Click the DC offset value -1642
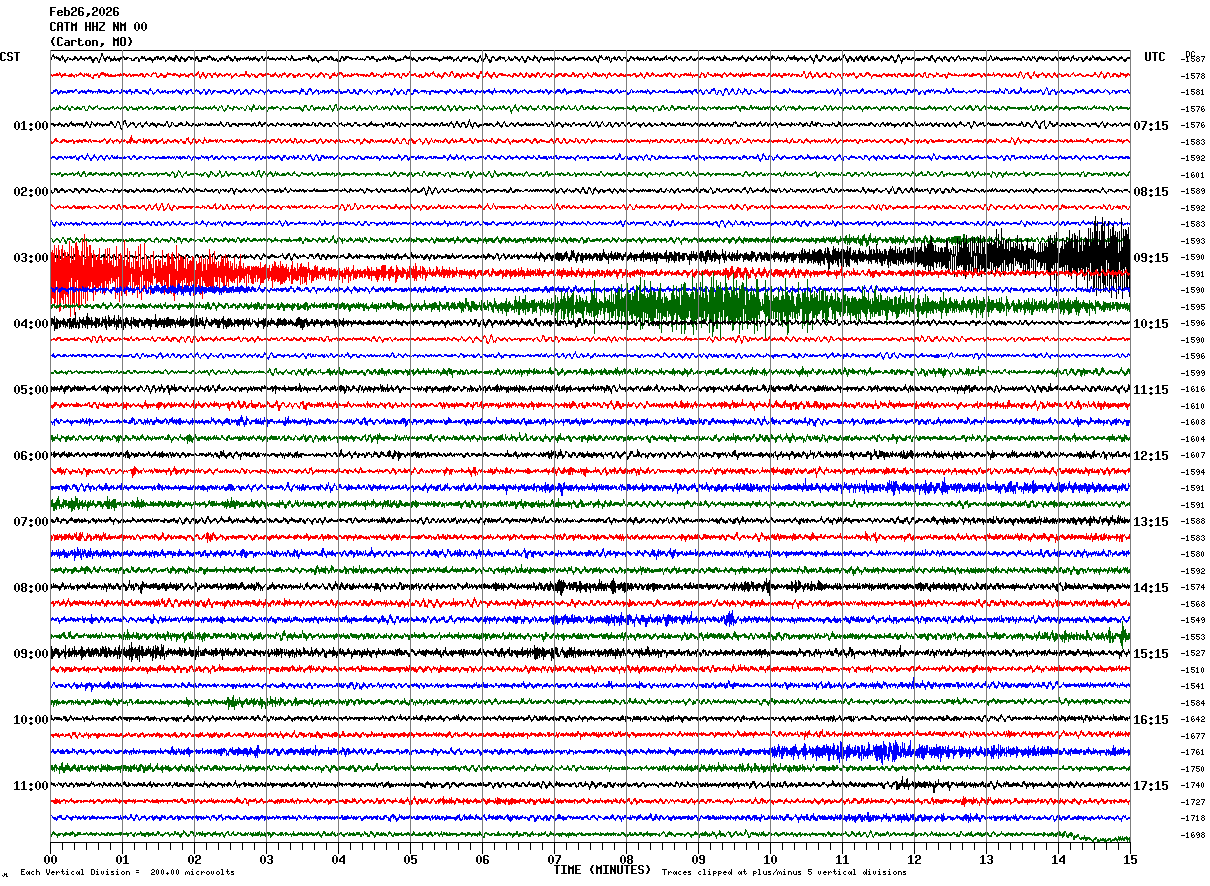Screen dimensions: 1210x886 [1194, 719]
